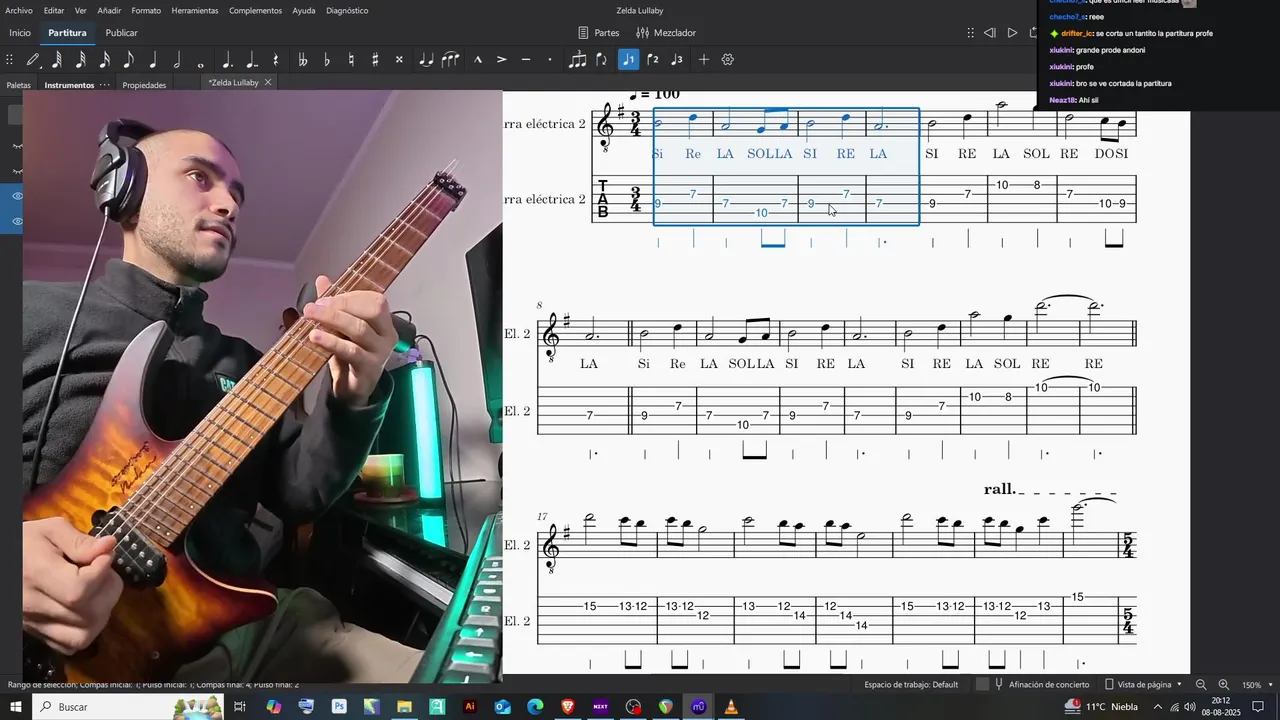This screenshot has width=1280, height=720.
Task: Insert a tuplet
Action: (x=577, y=60)
